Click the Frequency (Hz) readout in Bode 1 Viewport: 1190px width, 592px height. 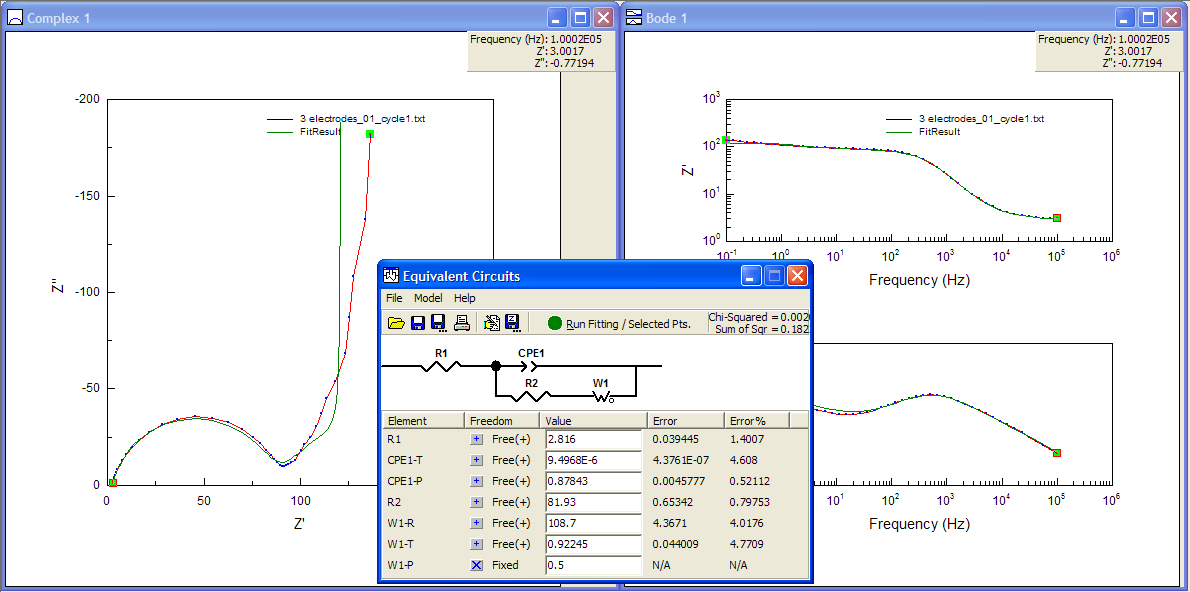1103,39
